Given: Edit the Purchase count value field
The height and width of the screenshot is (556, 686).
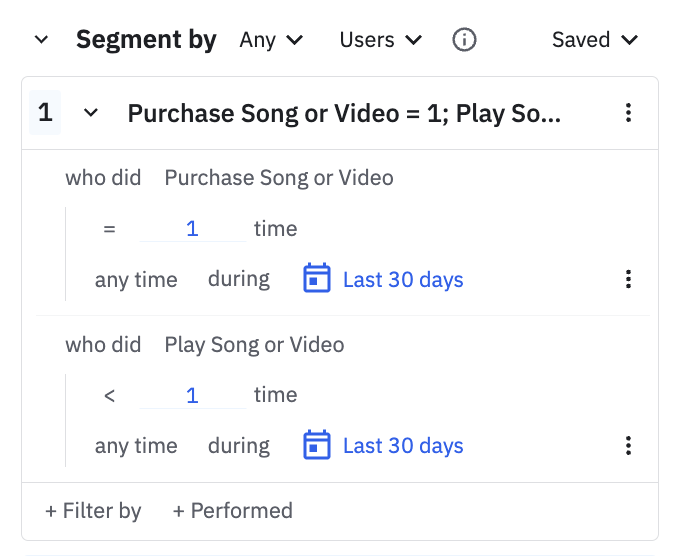Looking at the screenshot, I should point(192,229).
